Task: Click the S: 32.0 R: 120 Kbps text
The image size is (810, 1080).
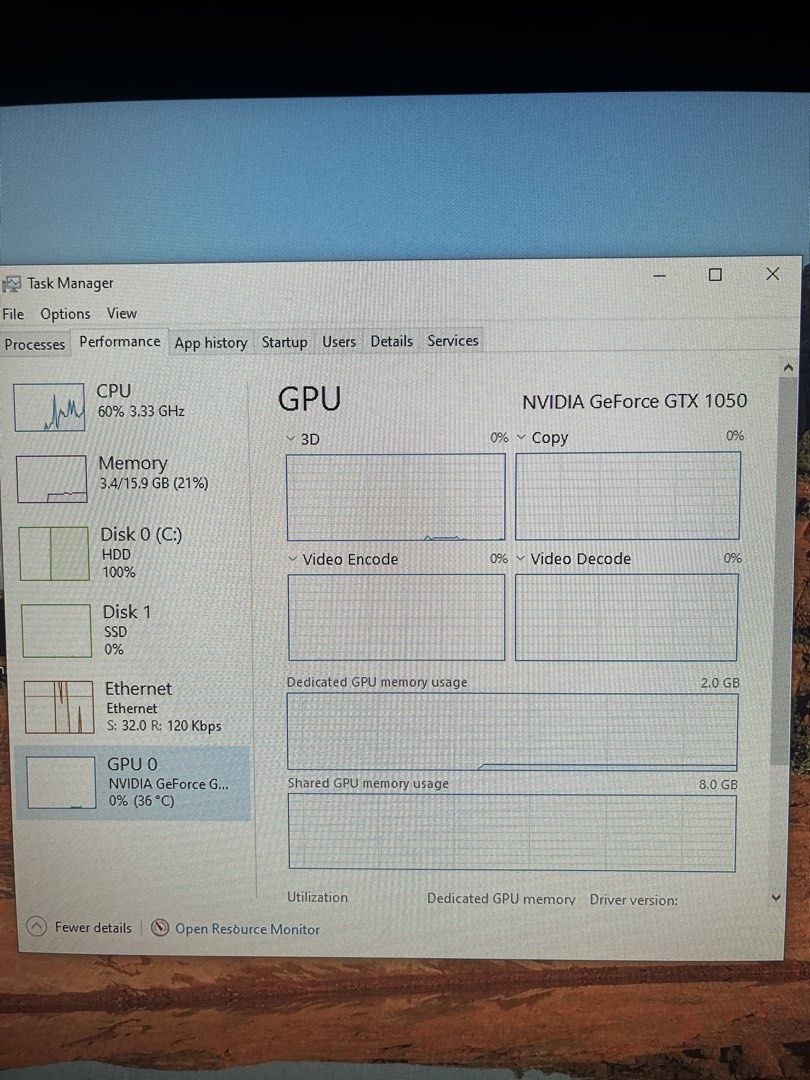Action: (164, 725)
